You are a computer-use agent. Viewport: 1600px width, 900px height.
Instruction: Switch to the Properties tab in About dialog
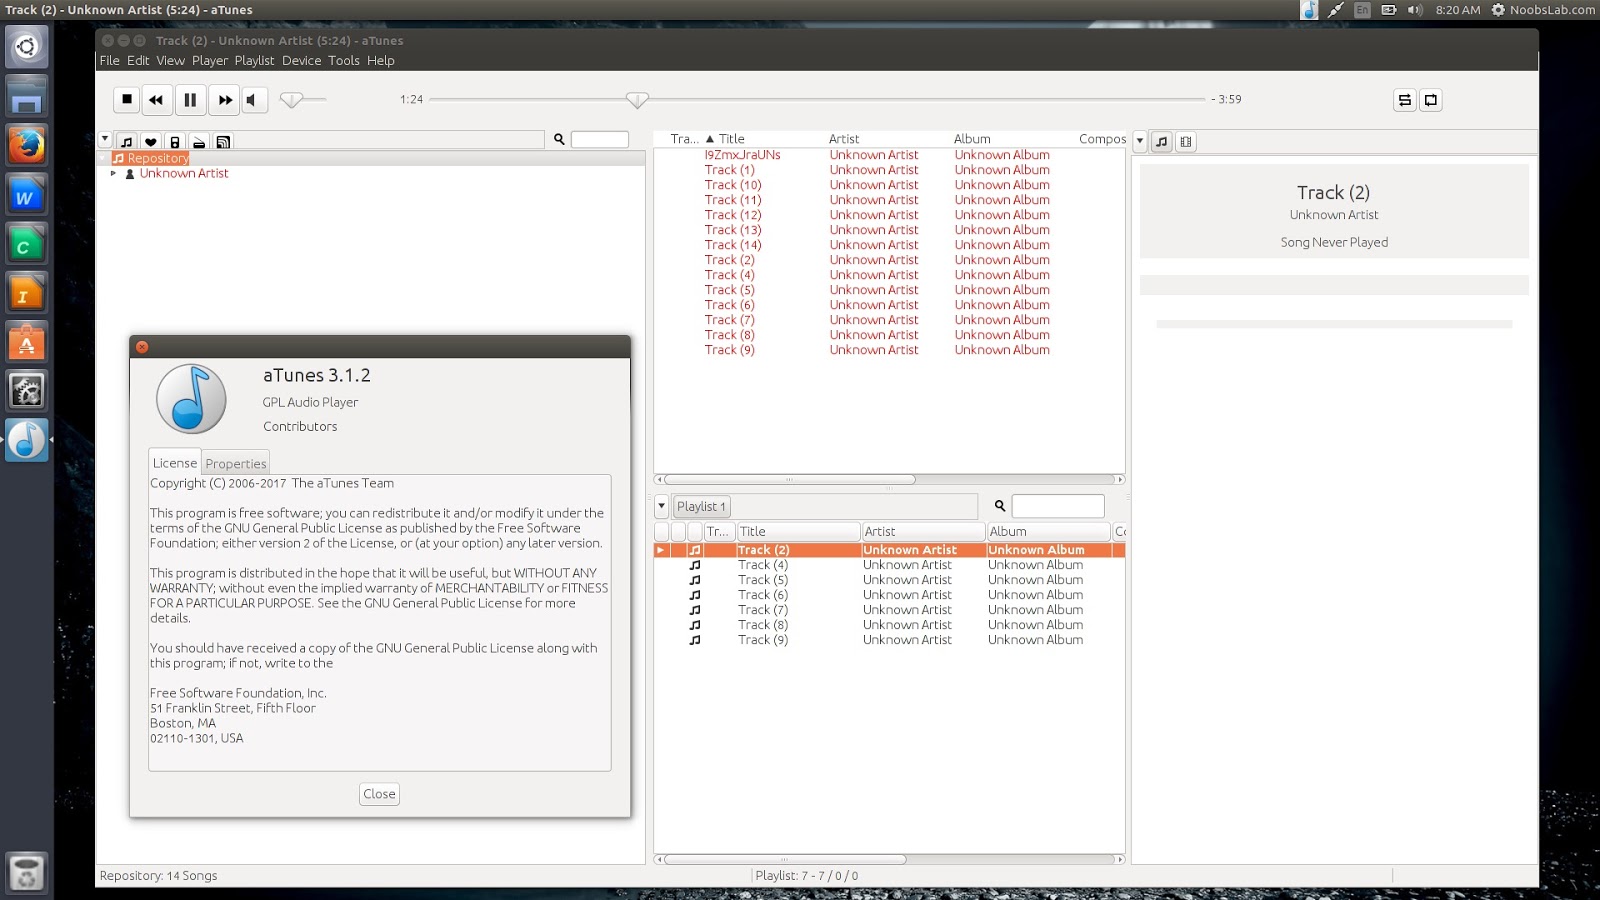click(x=236, y=463)
